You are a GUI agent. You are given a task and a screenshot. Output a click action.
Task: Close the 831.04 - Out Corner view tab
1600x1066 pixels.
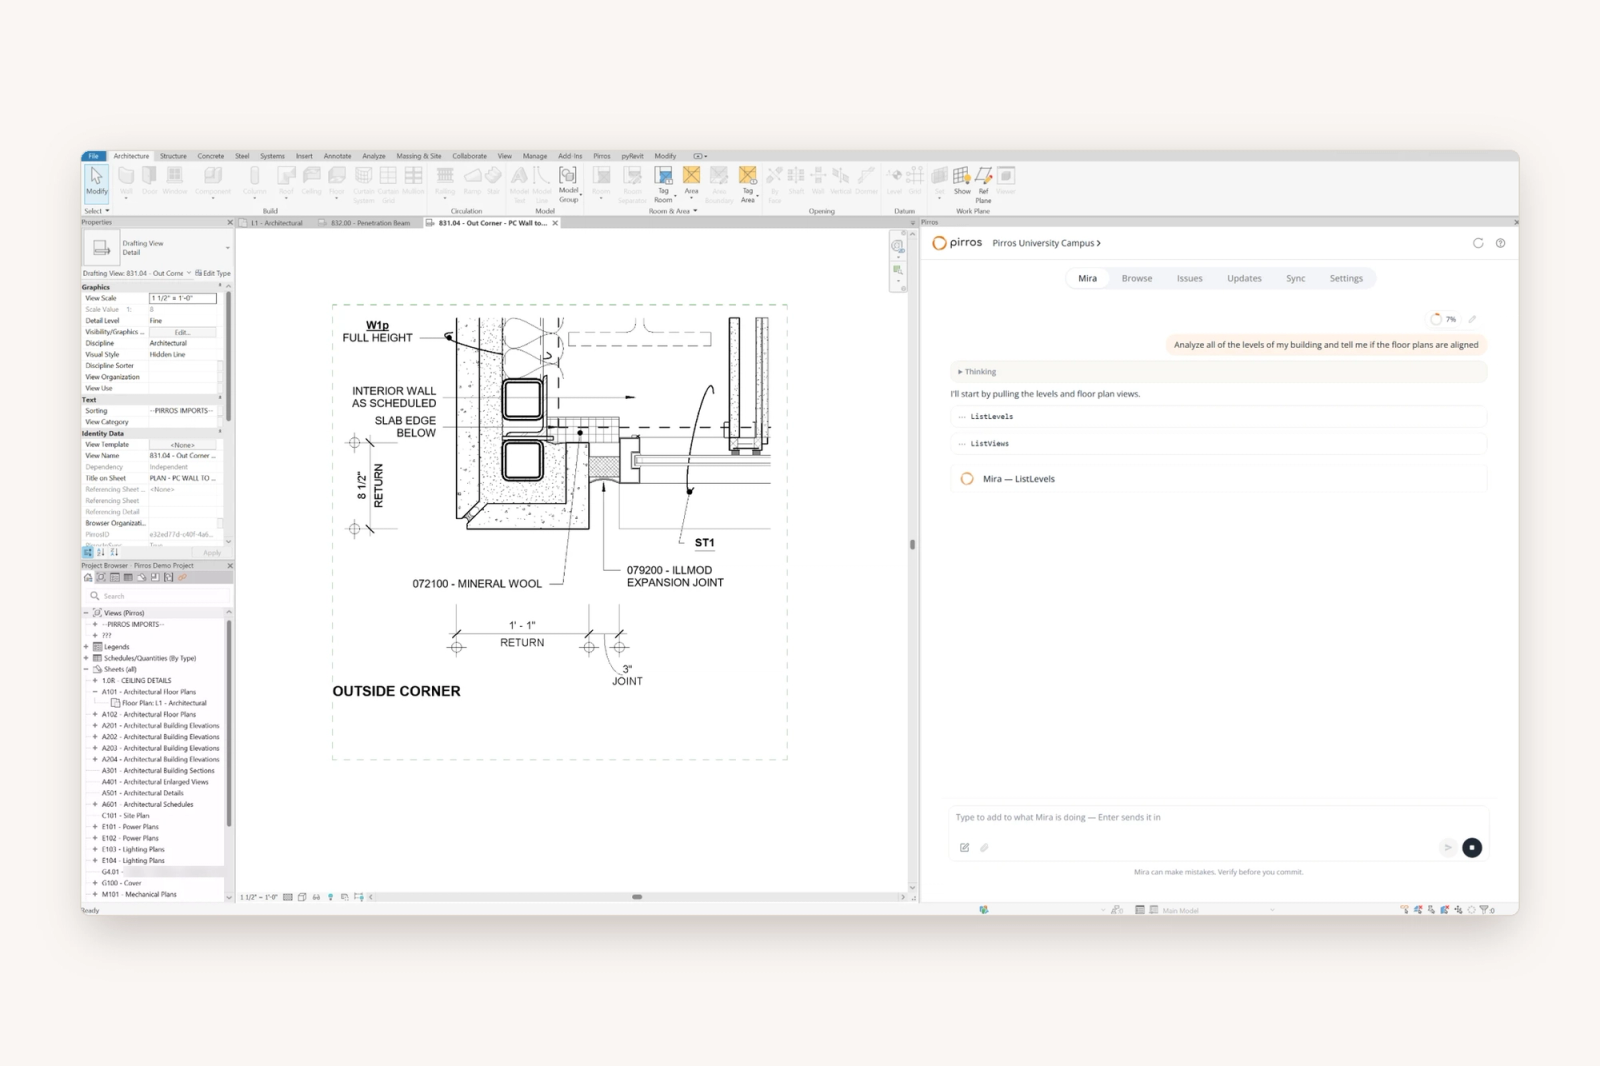[555, 223]
